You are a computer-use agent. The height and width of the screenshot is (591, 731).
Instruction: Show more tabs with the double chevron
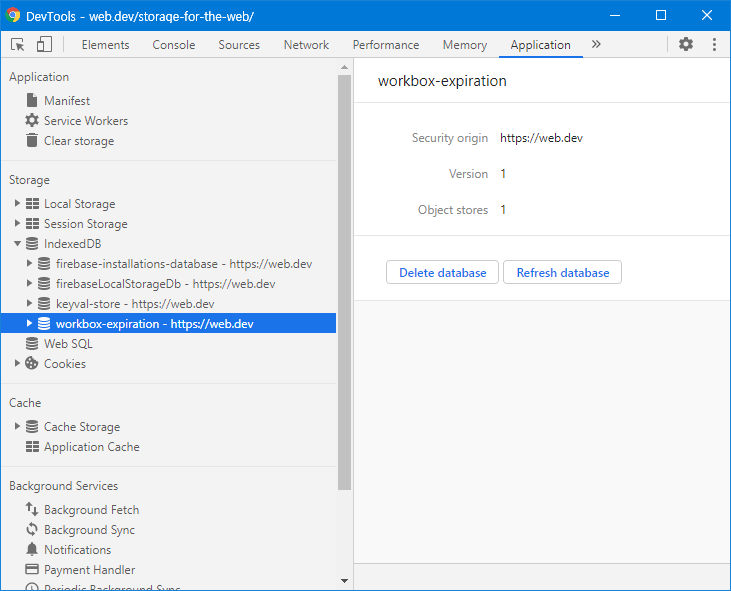(596, 44)
